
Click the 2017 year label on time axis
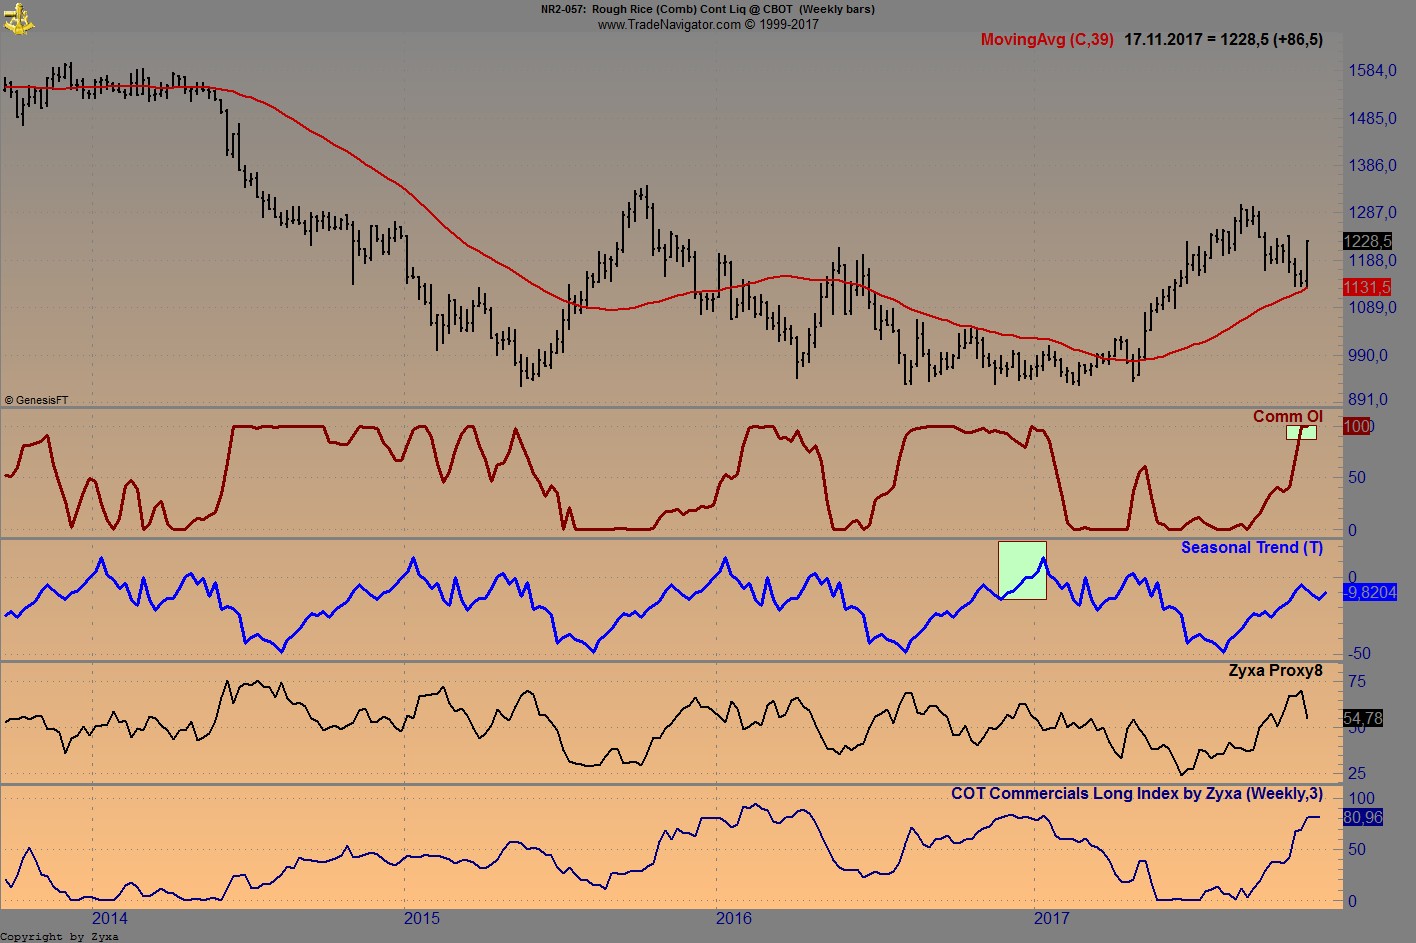pyautogui.click(x=1051, y=918)
